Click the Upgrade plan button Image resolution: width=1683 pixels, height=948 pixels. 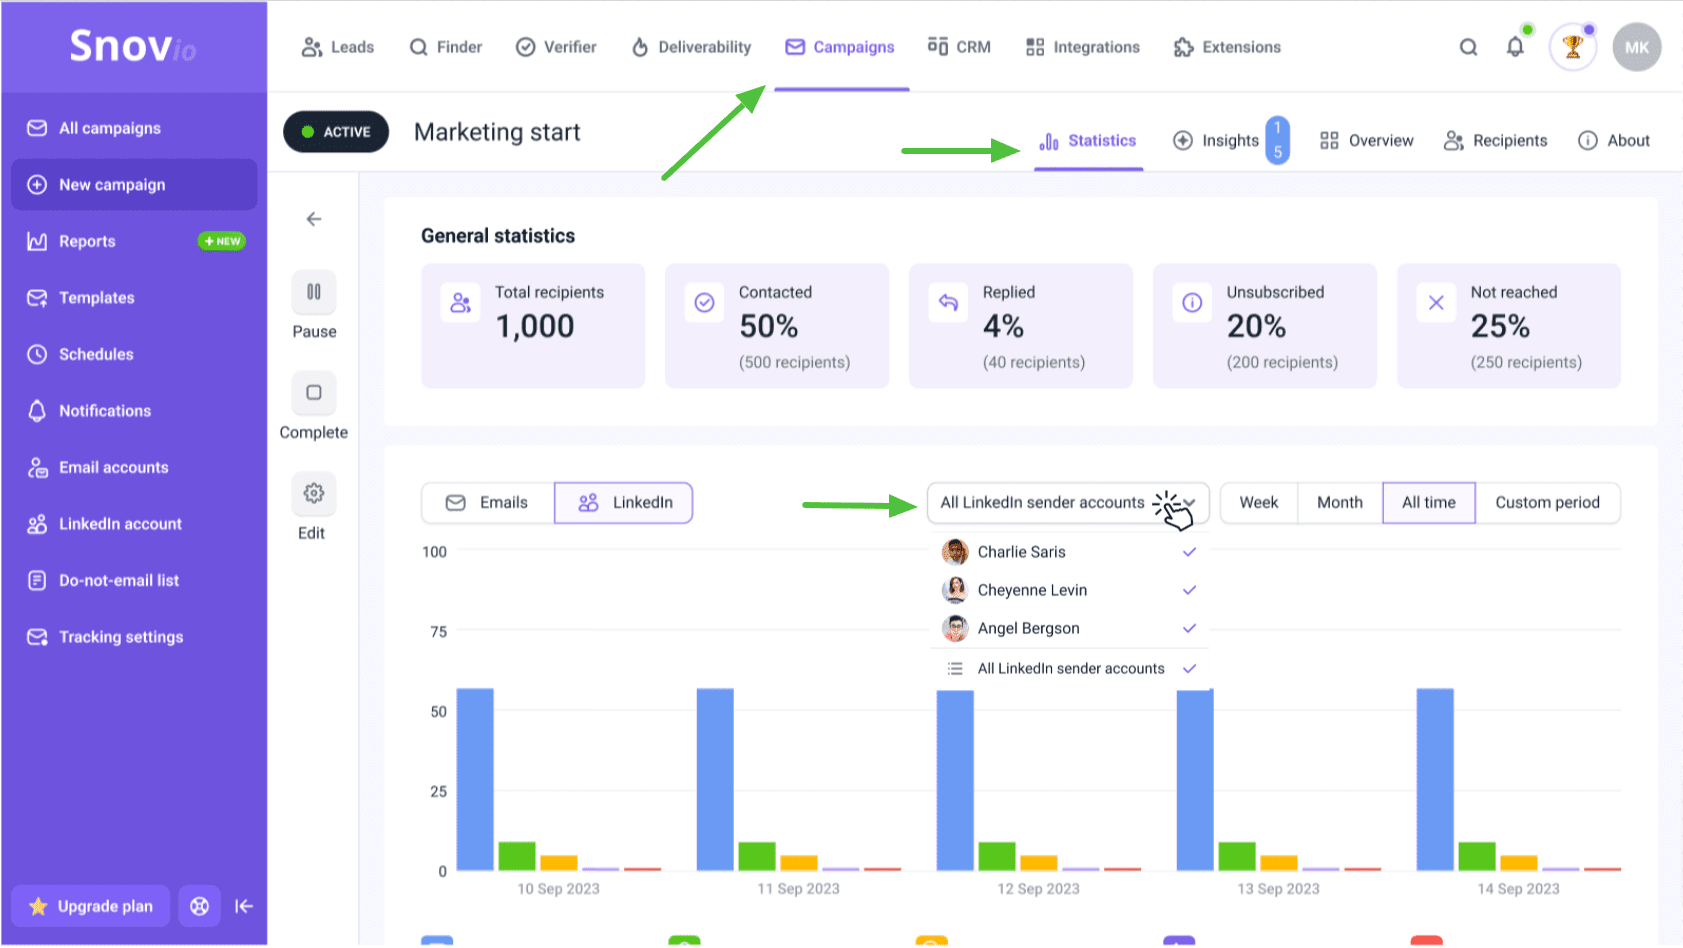coord(91,906)
